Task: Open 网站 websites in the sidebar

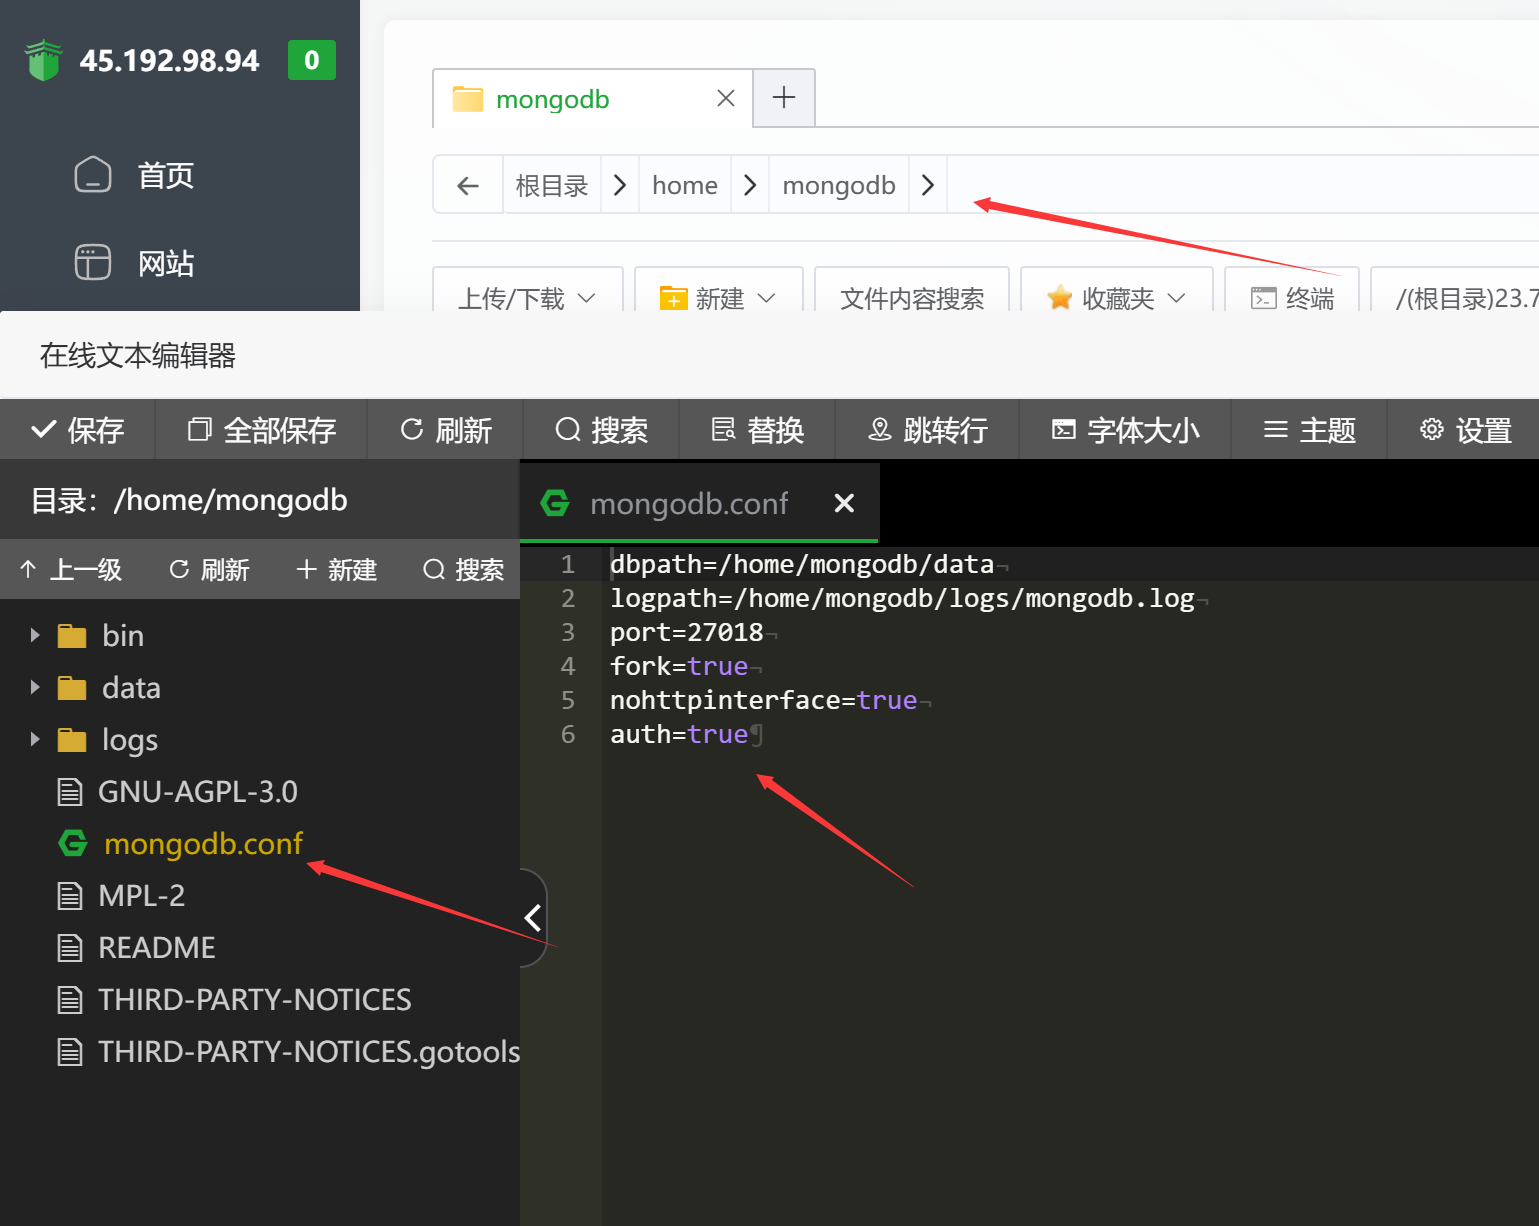Action: click(165, 263)
